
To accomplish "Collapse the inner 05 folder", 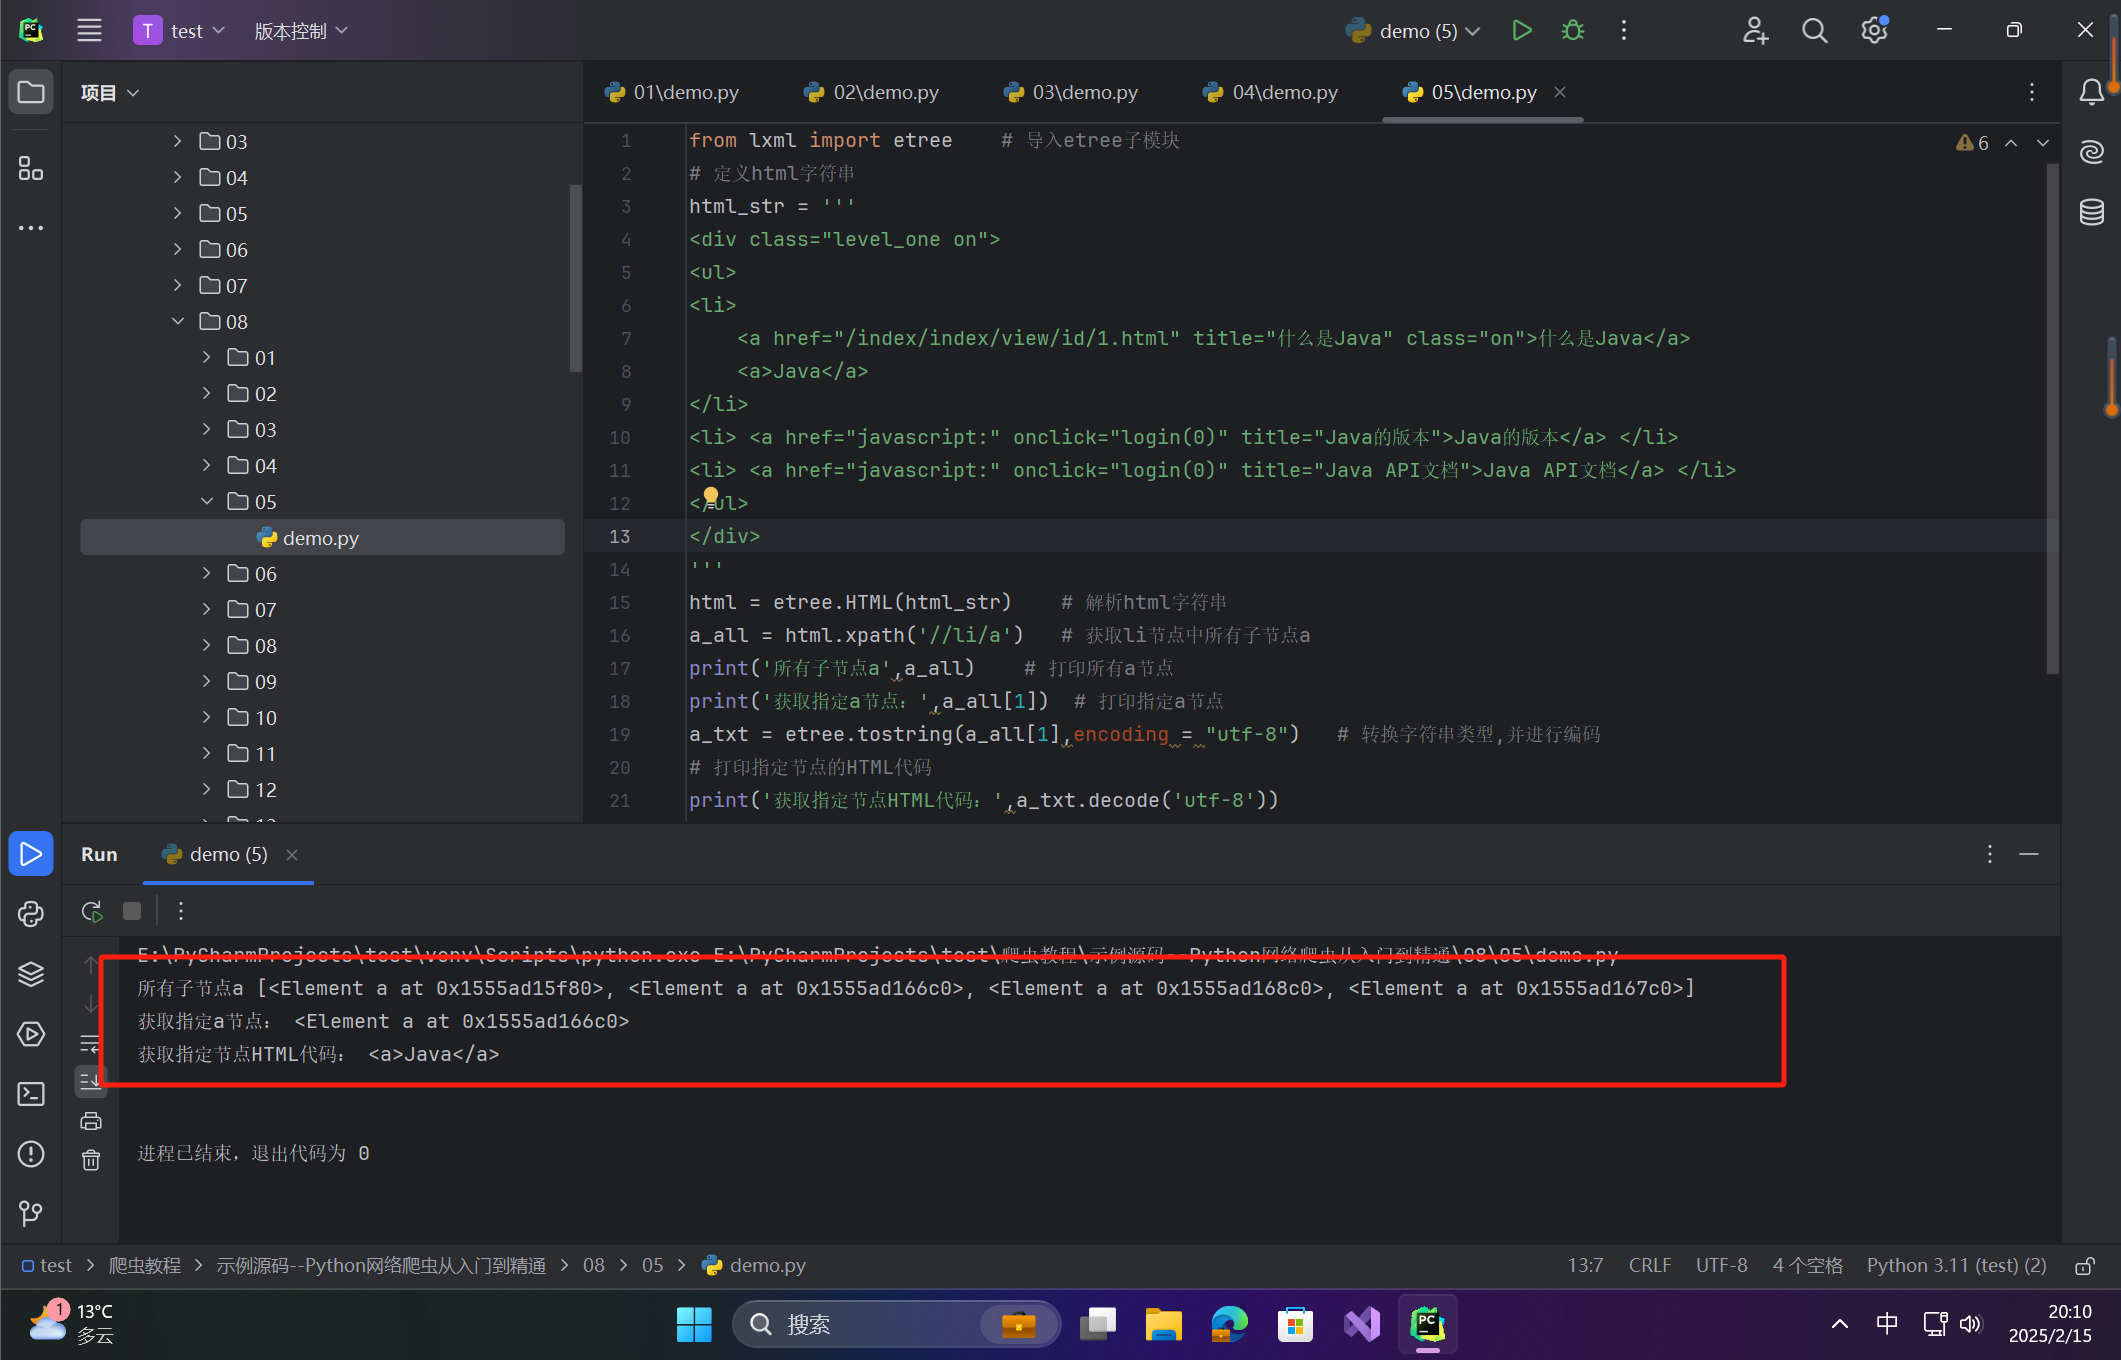I will click(x=207, y=501).
